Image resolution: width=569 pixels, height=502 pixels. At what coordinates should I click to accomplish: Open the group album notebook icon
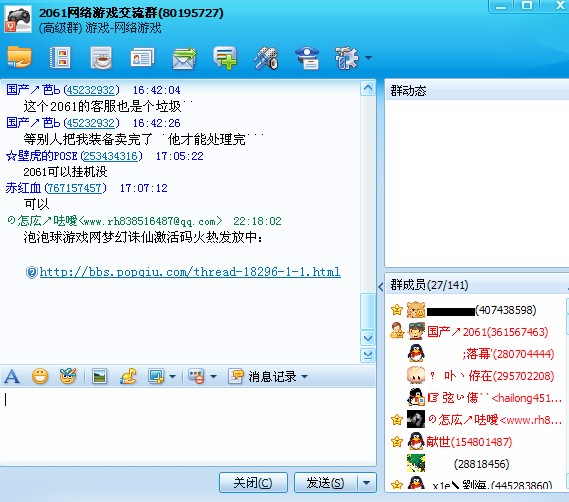click(60, 57)
